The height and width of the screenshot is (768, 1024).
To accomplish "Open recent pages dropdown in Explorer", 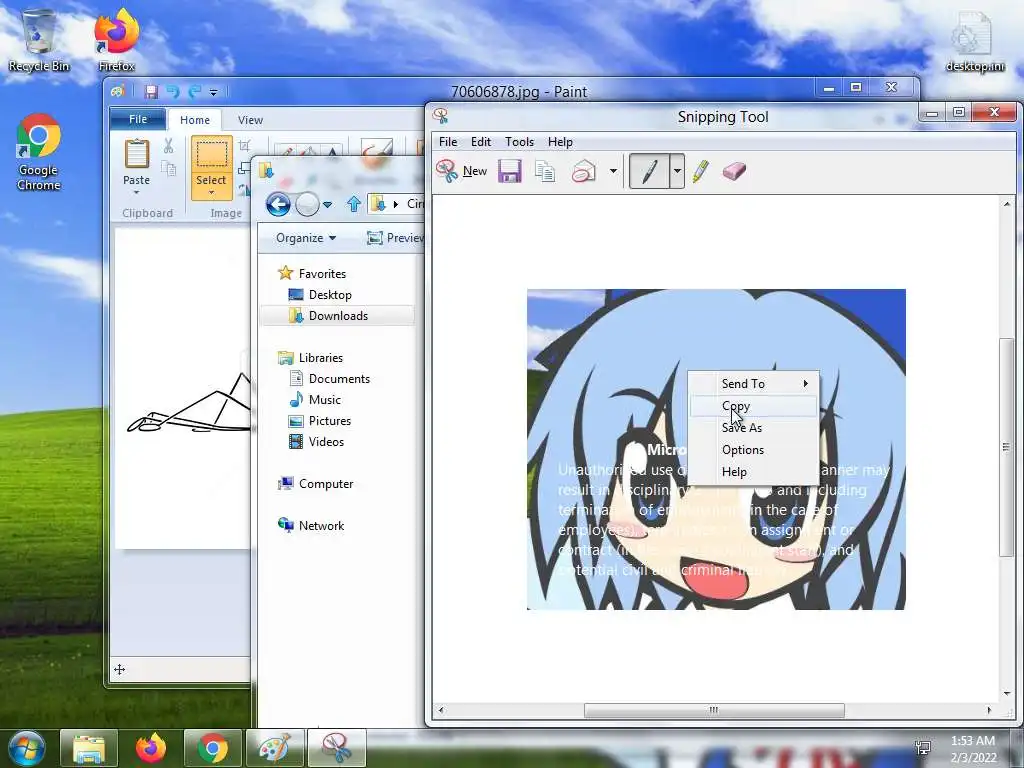I will tap(328, 205).
